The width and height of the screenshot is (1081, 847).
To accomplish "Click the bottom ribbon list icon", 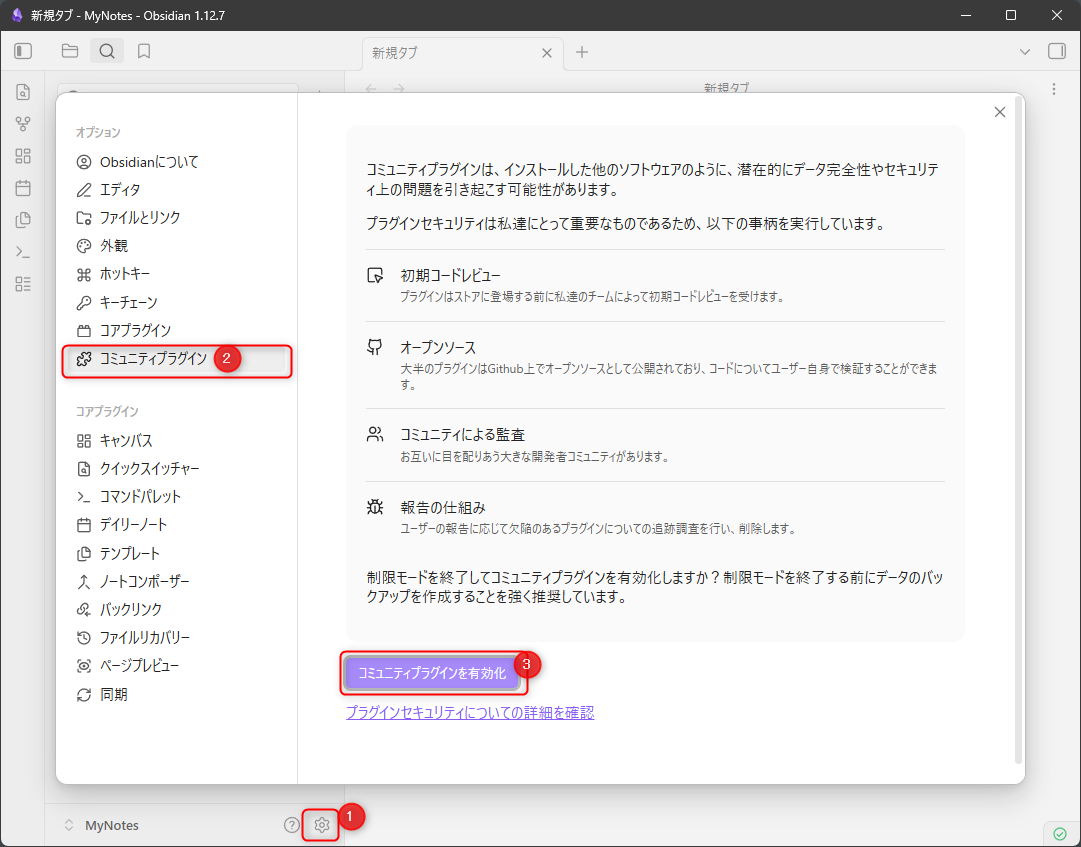I will point(23,283).
